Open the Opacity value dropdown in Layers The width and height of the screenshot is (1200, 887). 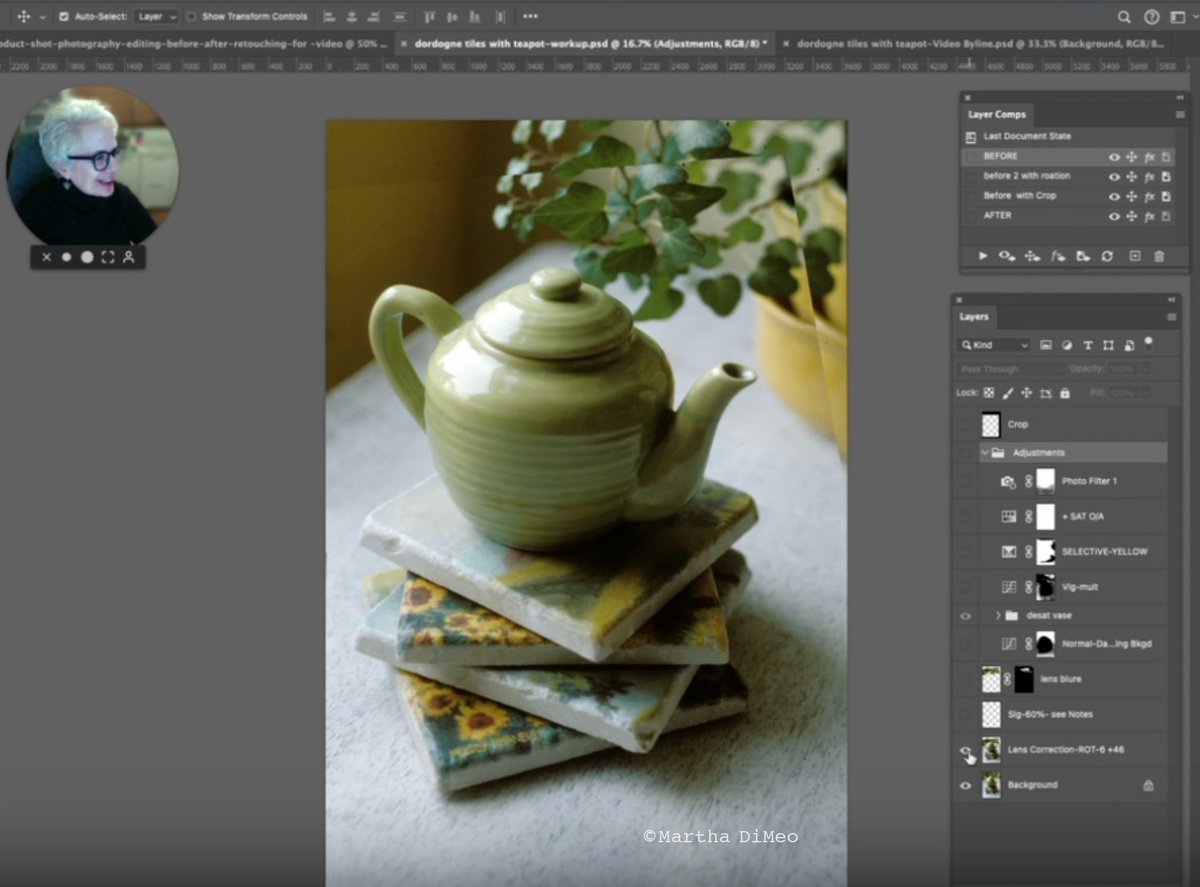point(1145,369)
